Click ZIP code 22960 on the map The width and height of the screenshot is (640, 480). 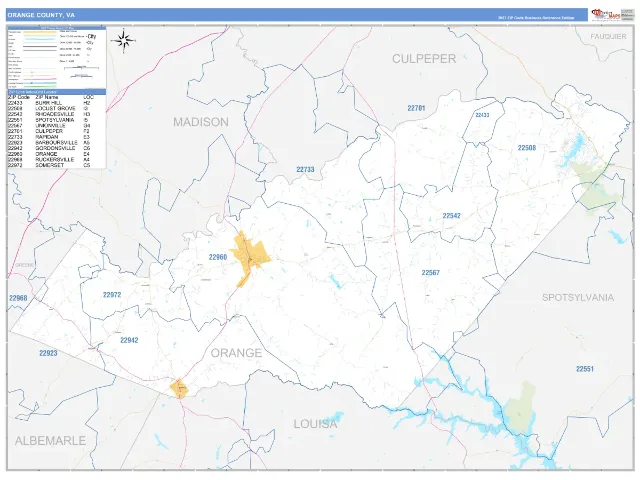pos(218,257)
